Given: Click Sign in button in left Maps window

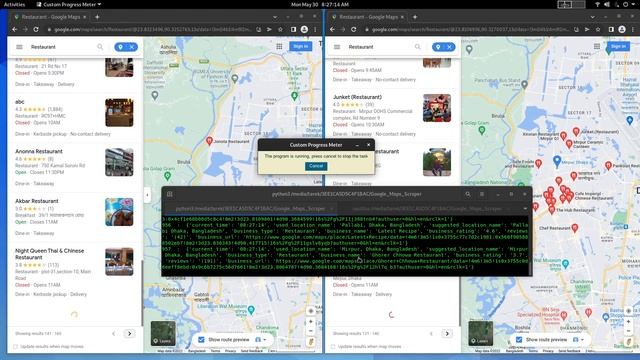Looking at the screenshot, I should click(300, 47).
